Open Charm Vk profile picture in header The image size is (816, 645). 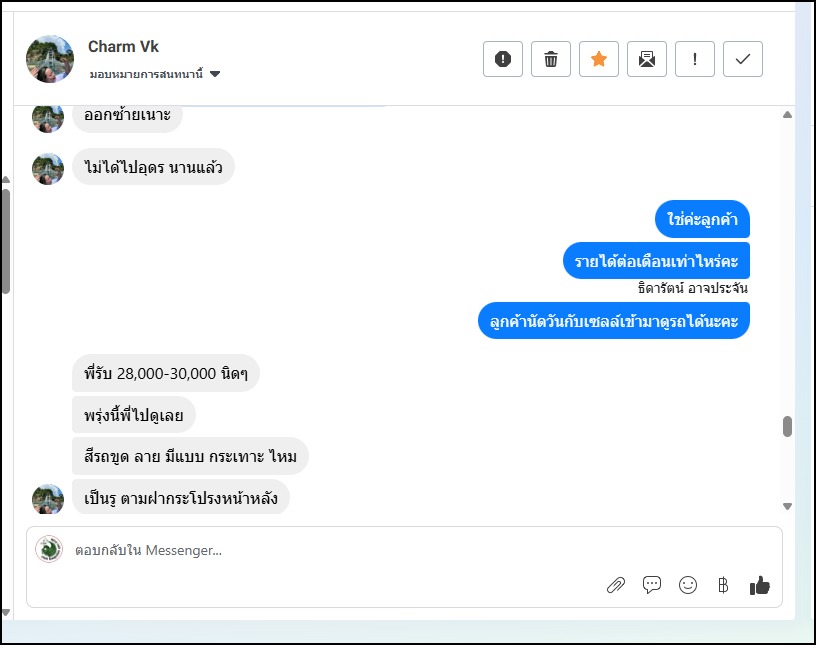tap(50, 59)
